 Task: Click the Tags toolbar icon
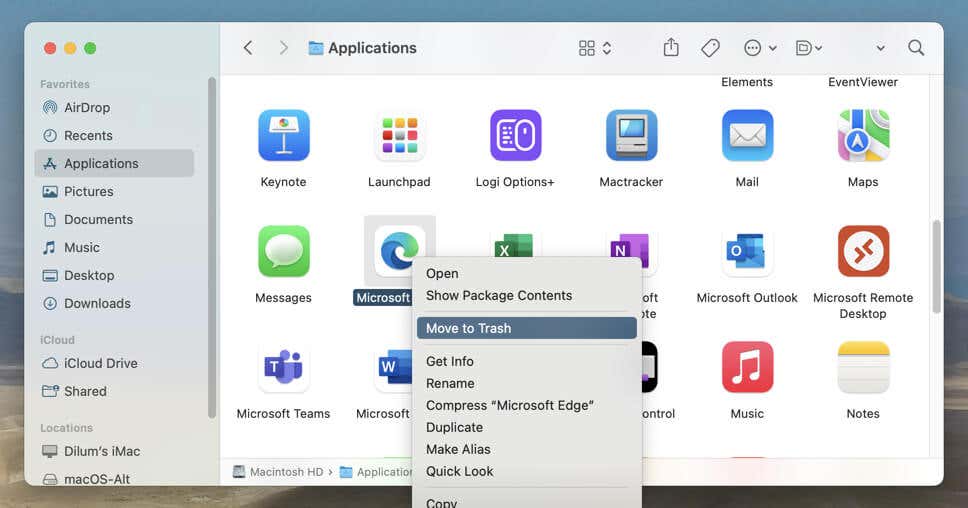click(x=711, y=48)
